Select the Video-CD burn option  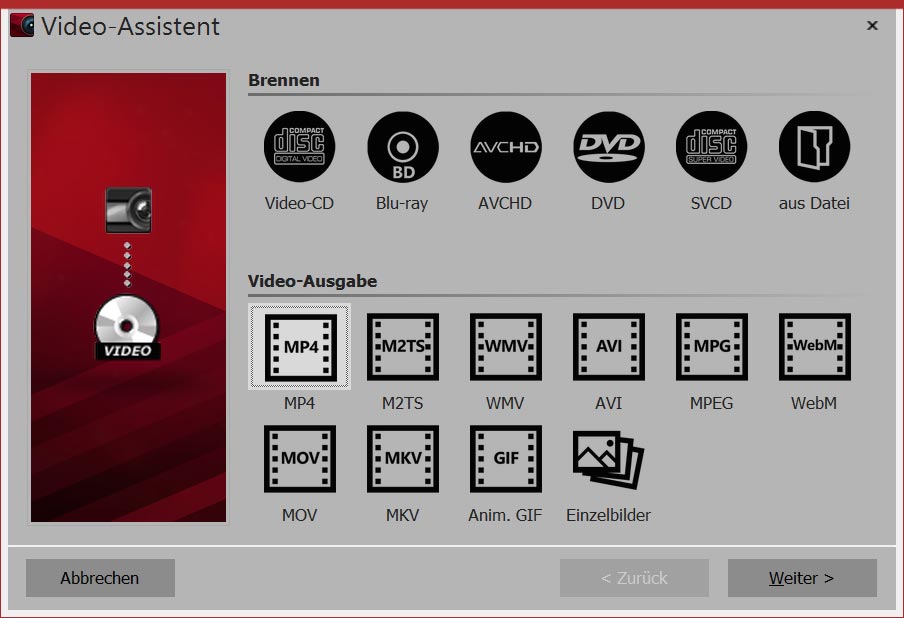click(299, 147)
